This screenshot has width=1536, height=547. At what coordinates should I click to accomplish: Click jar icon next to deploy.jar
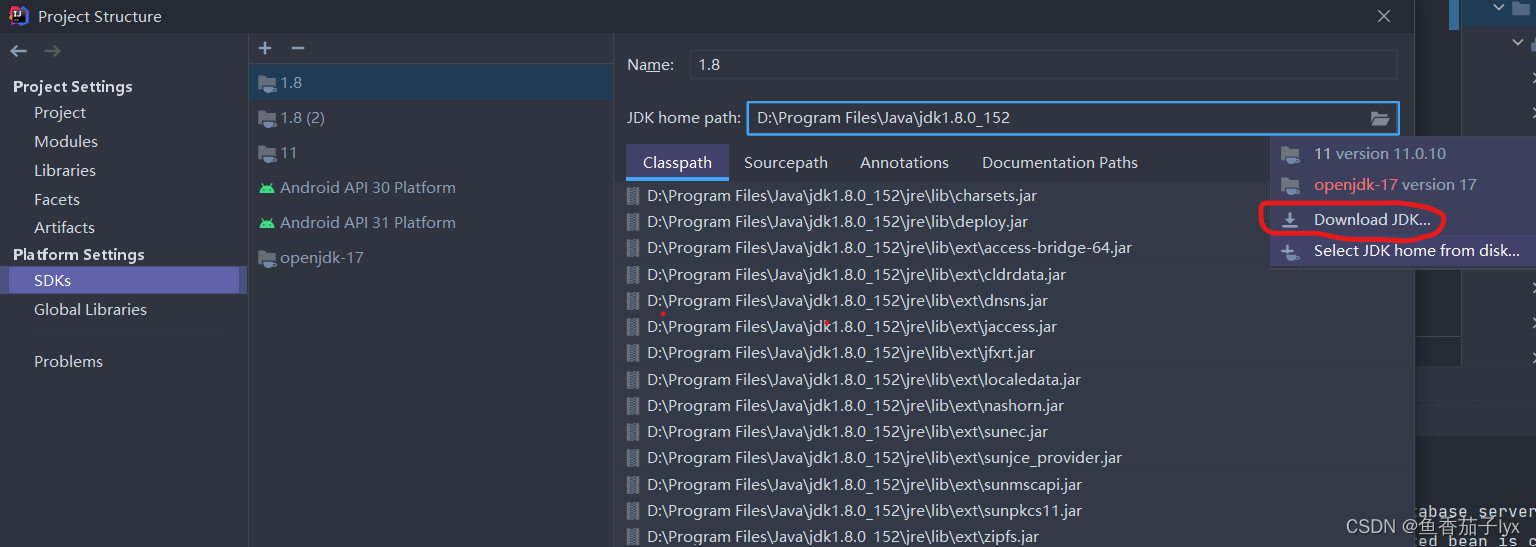[632, 222]
